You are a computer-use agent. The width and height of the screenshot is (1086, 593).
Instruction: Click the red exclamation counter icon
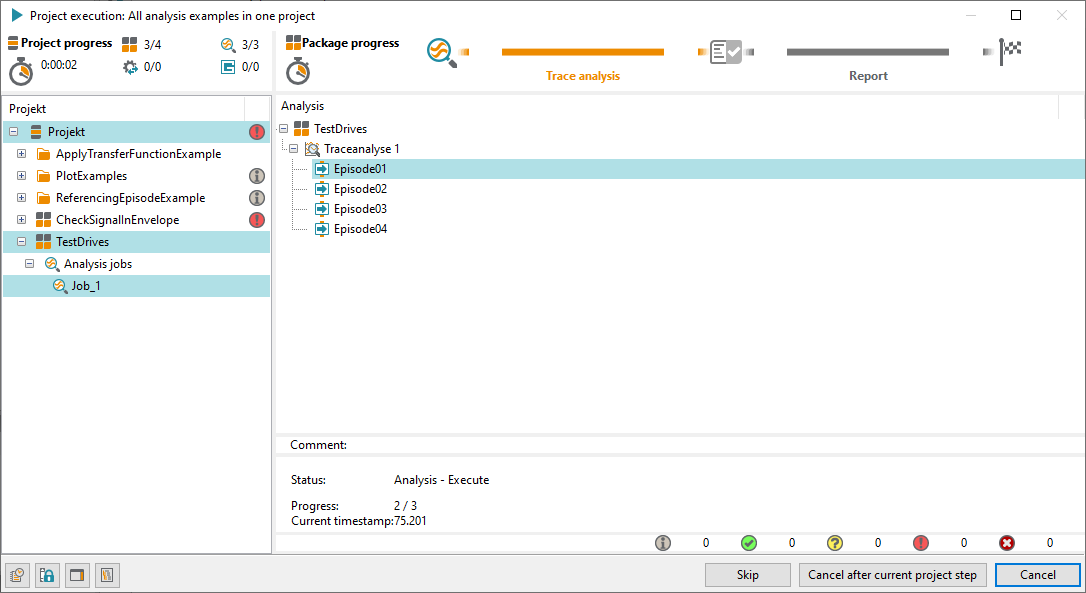pos(920,543)
